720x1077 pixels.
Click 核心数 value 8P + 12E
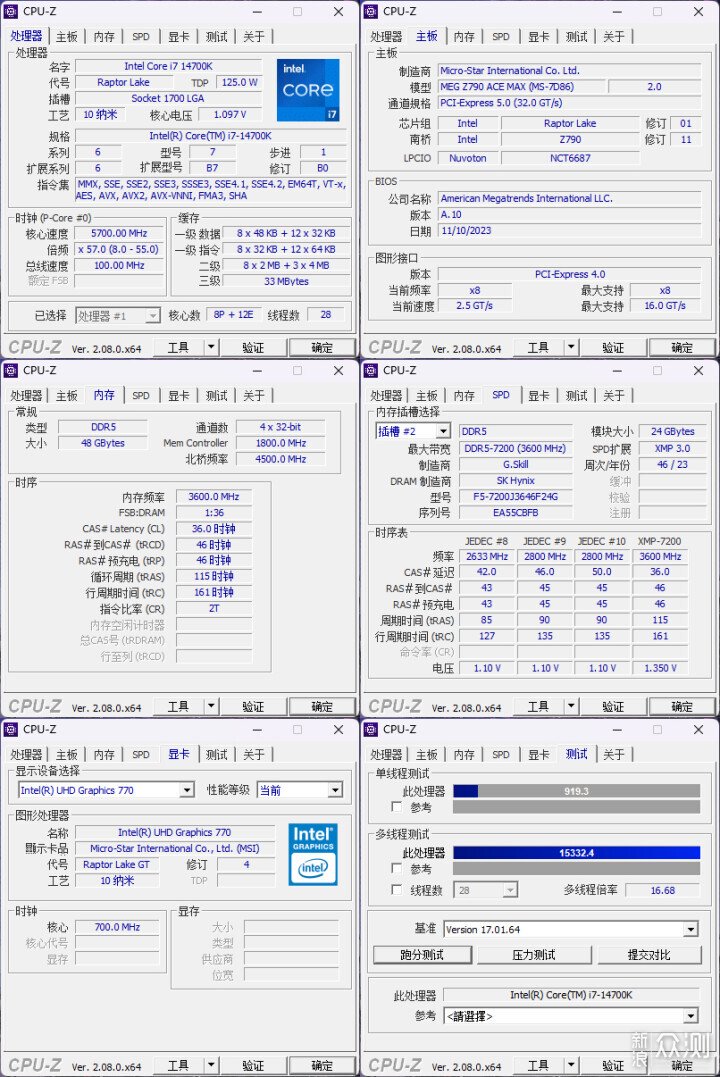coord(234,315)
